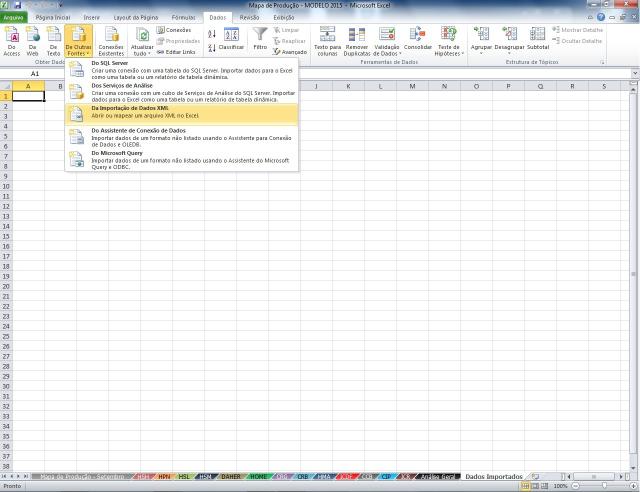The image size is (640, 492).
Task: Open Conexões Existentes
Action: [x=111, y=41]
